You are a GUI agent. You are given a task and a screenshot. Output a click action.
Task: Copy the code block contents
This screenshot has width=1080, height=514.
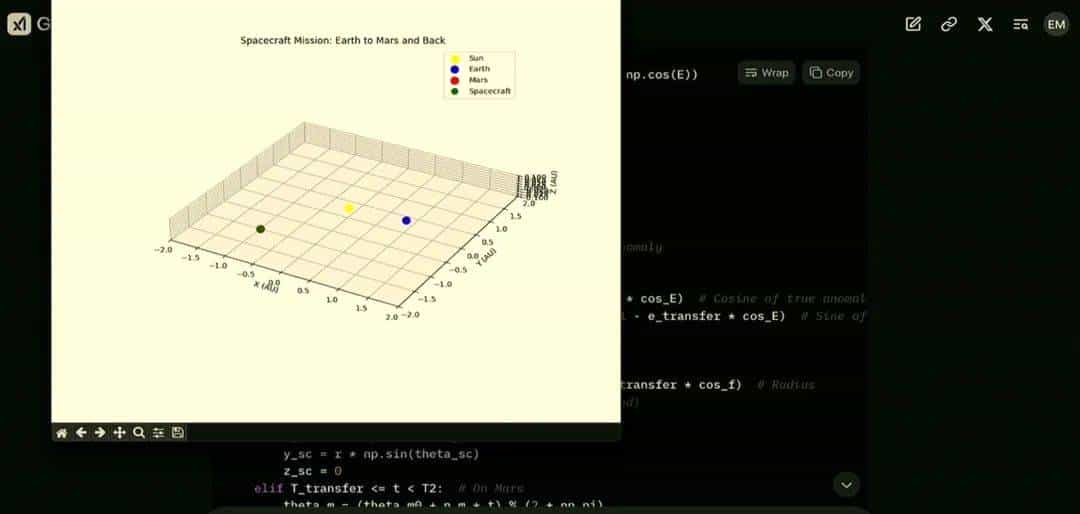[831, 72]
